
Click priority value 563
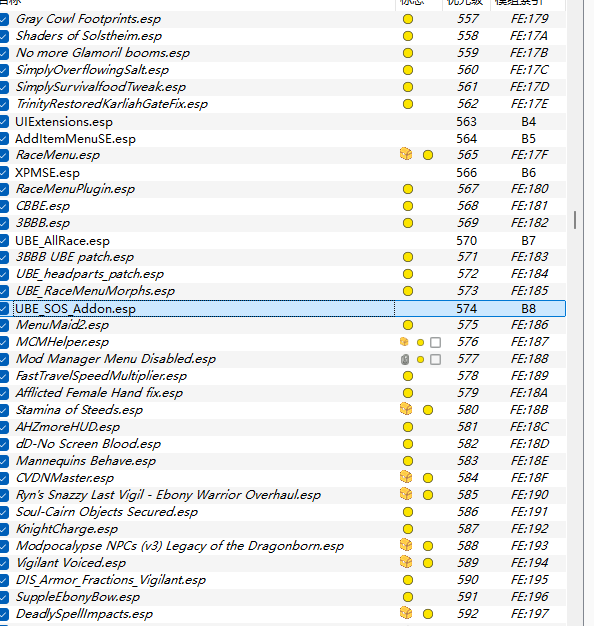pyautogui.click(x=467, y=121)
